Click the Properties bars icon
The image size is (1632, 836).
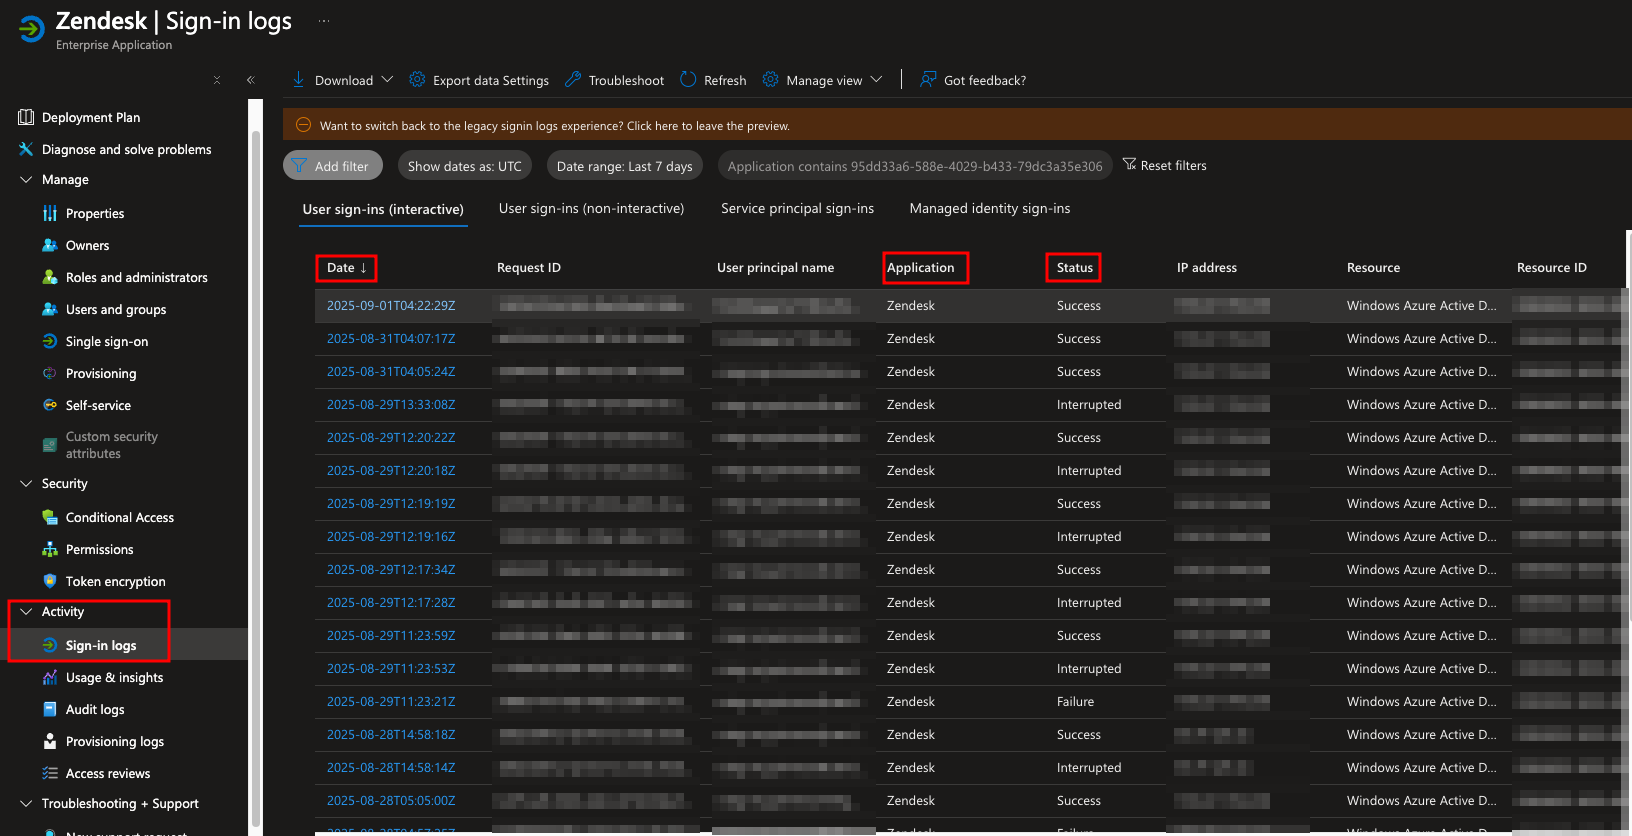(x=50, y=213)
